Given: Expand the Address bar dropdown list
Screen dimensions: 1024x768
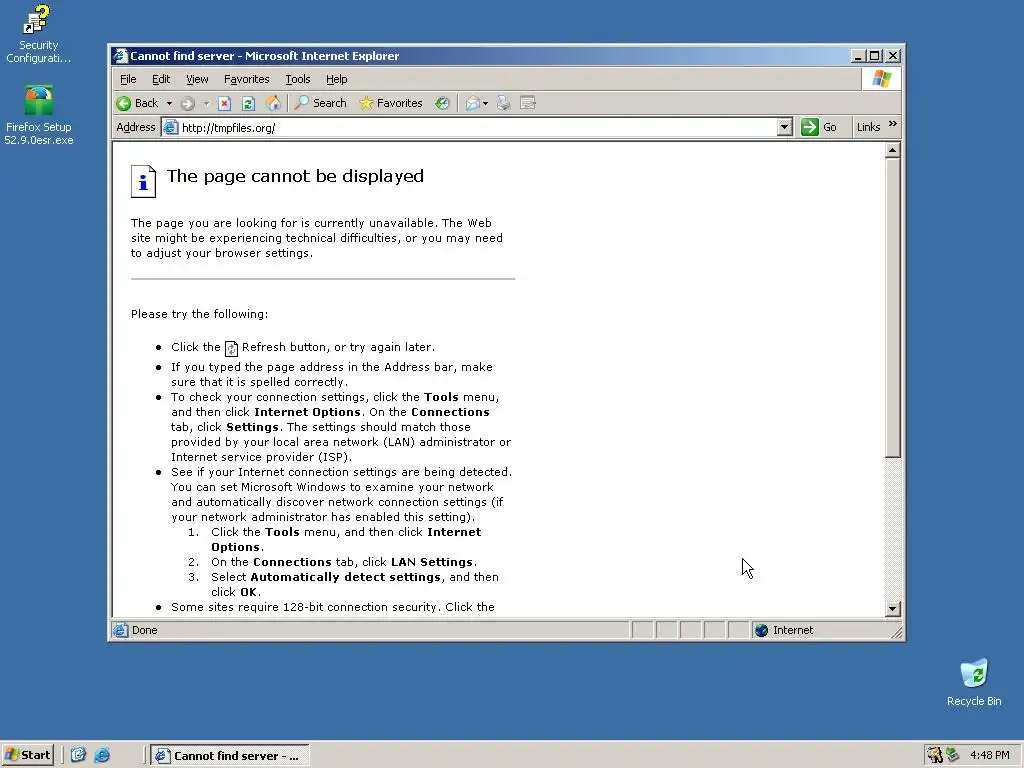Looking at the screenshot, I should pos(785,127).
